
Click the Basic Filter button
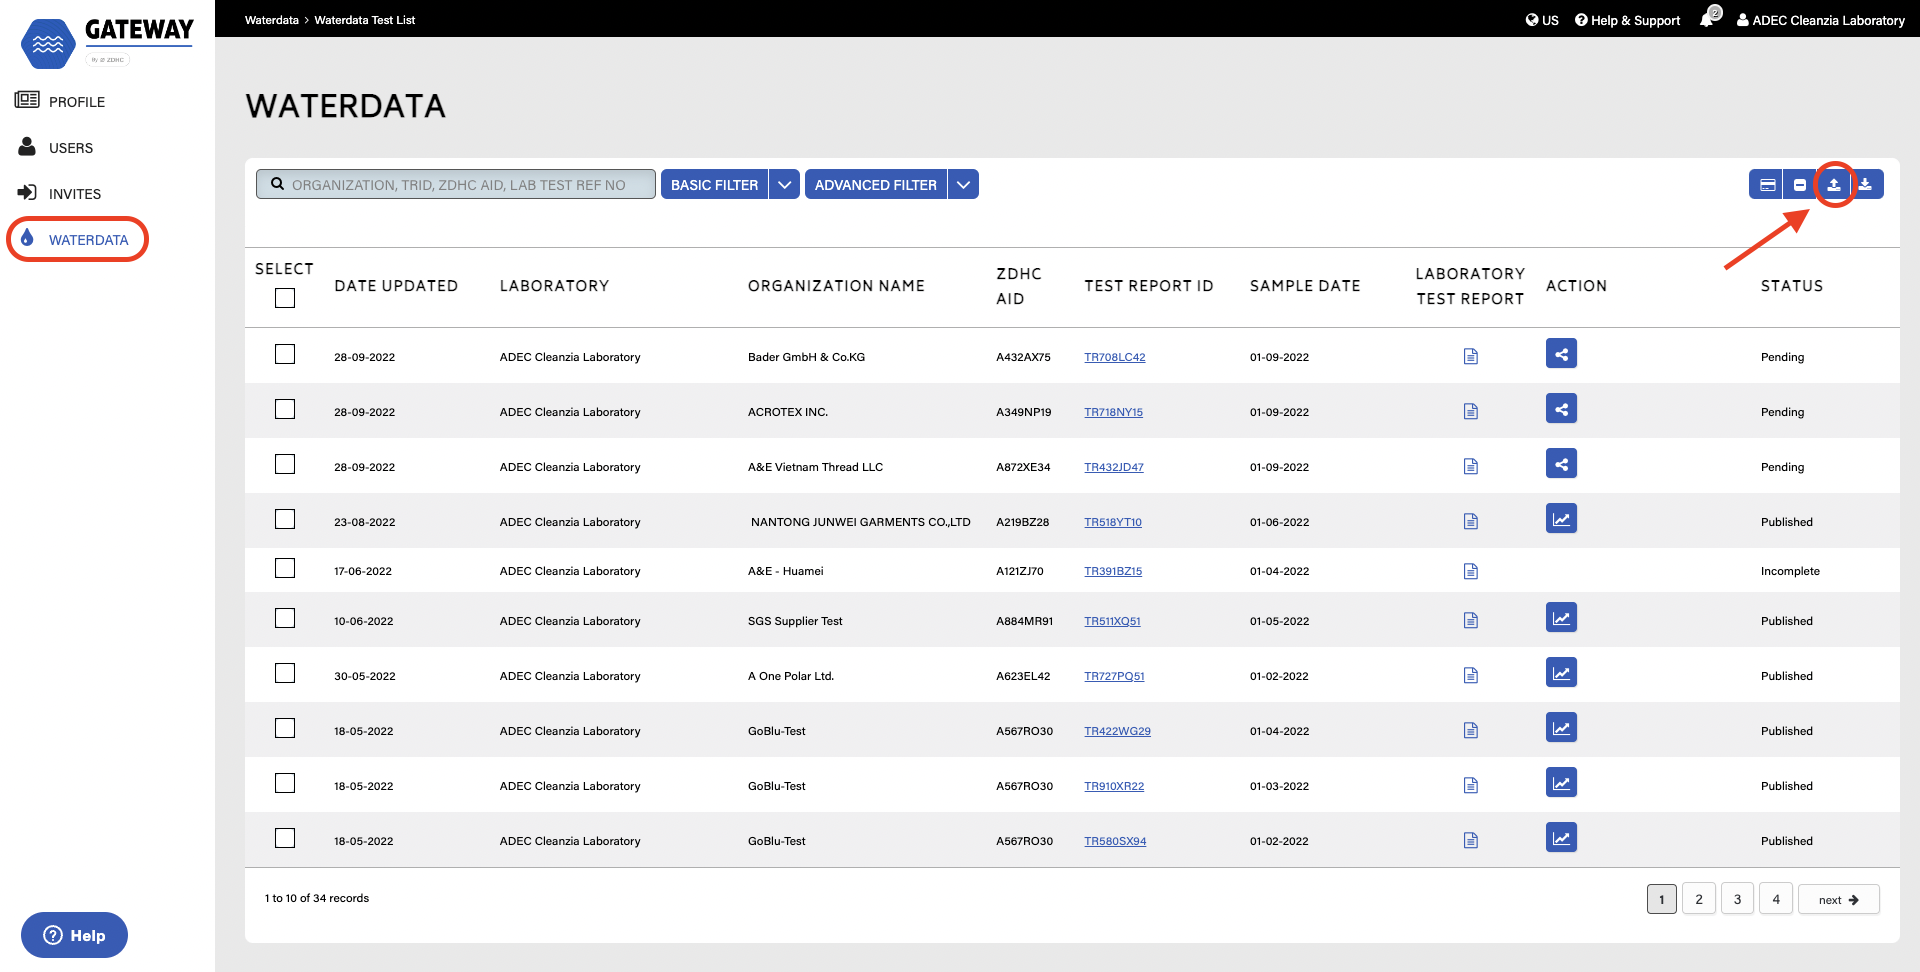tap(714, 185)
